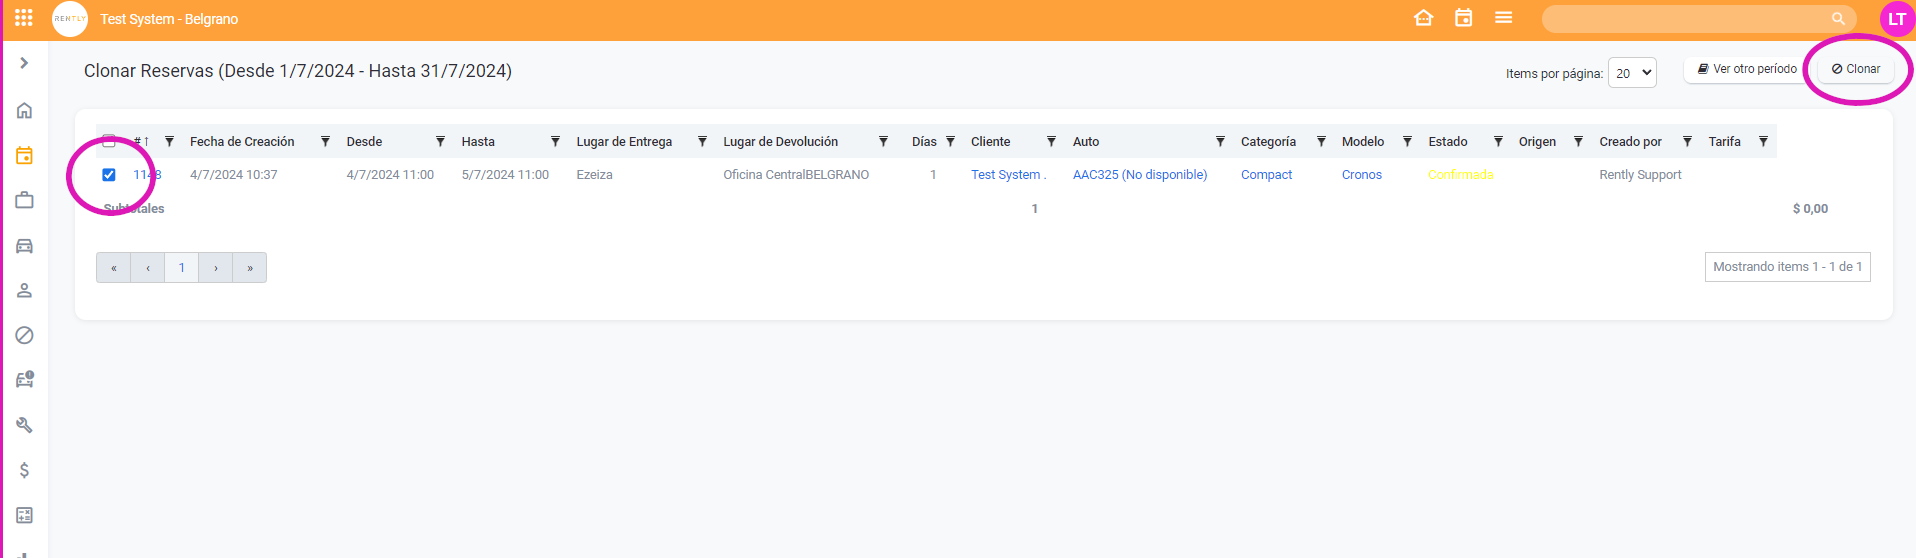Sort by Fecha de Creación column header
Image resolution: width=1916 pixels, height=558 pixels.
pos(242,142)
